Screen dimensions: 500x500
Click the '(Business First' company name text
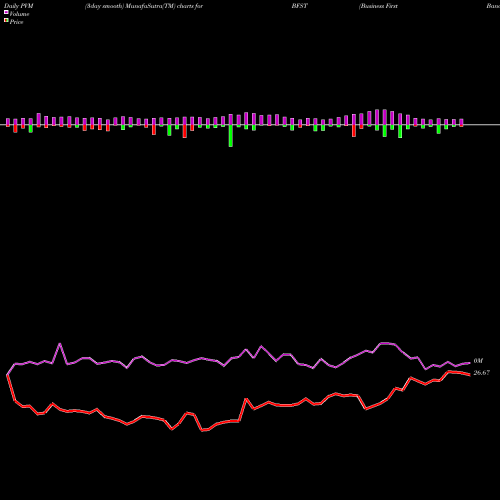[378, 6]
